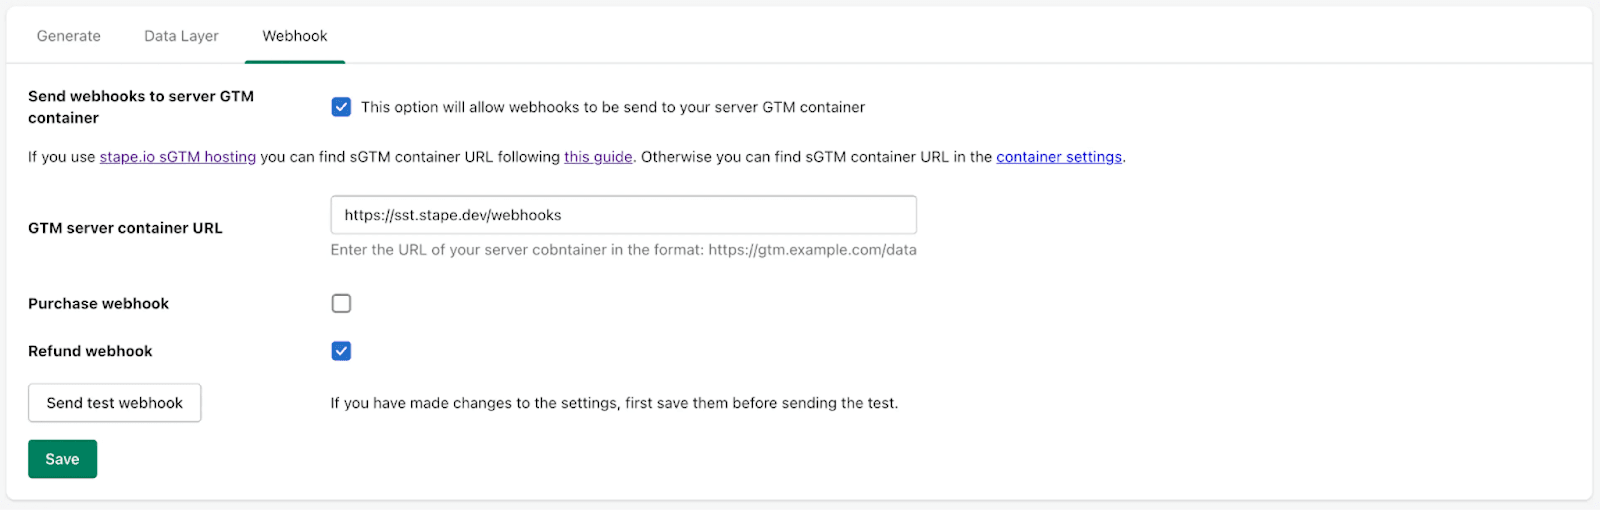The image size is (1600, 510).
Task: Open the Data Layer tab
Action: click(x=181, y=36)
